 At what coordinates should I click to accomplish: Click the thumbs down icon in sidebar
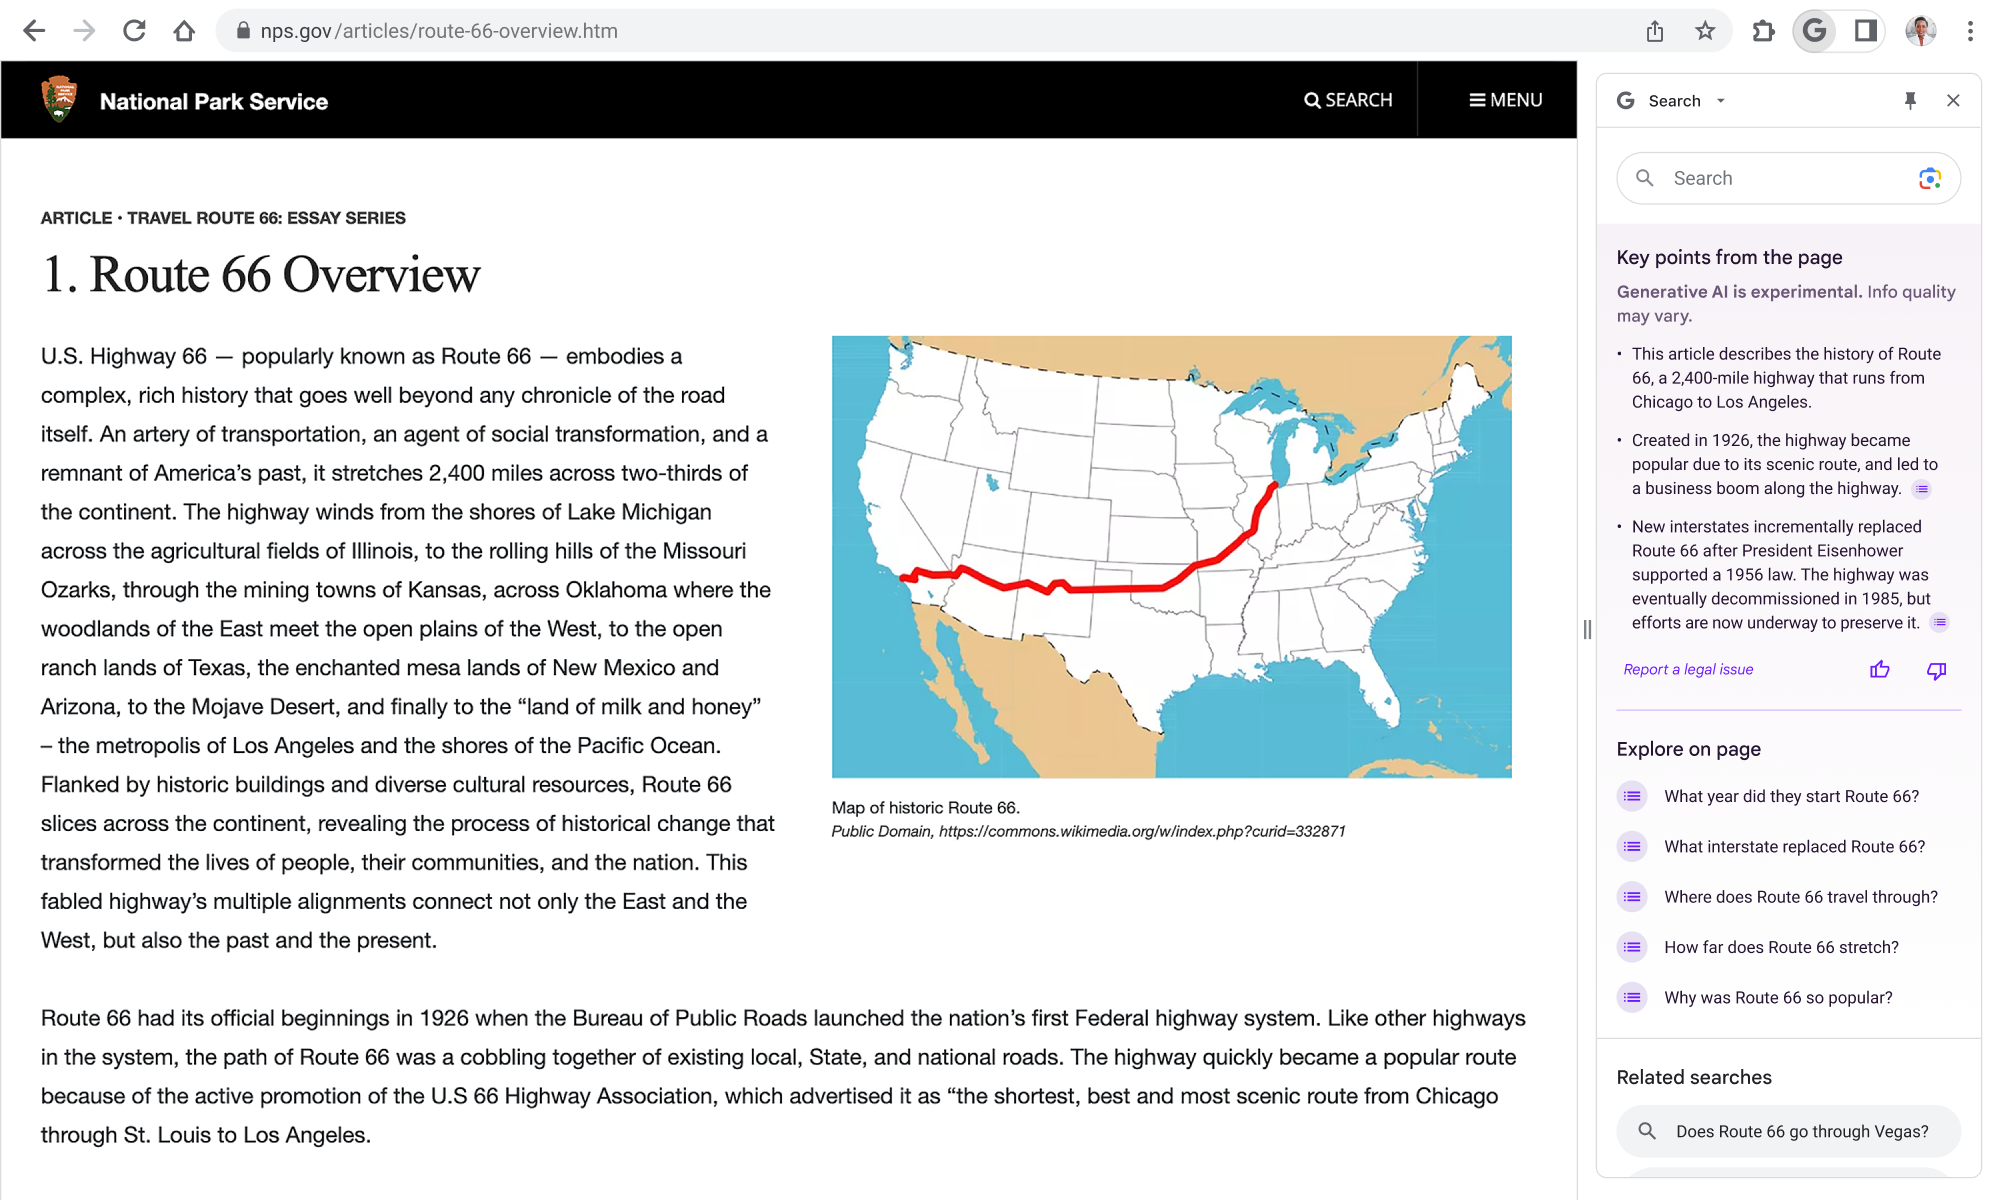pyautogui.click(x=1936, y=670)
